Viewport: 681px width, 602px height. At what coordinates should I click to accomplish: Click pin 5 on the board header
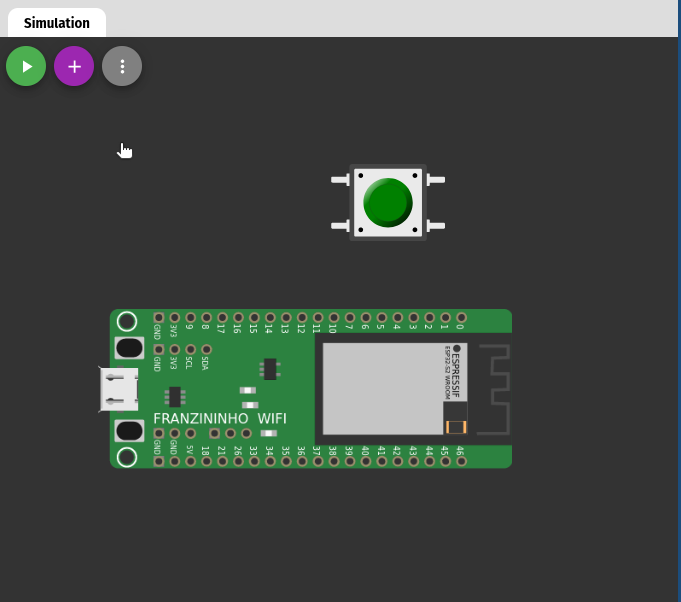(x=382, y=318)
